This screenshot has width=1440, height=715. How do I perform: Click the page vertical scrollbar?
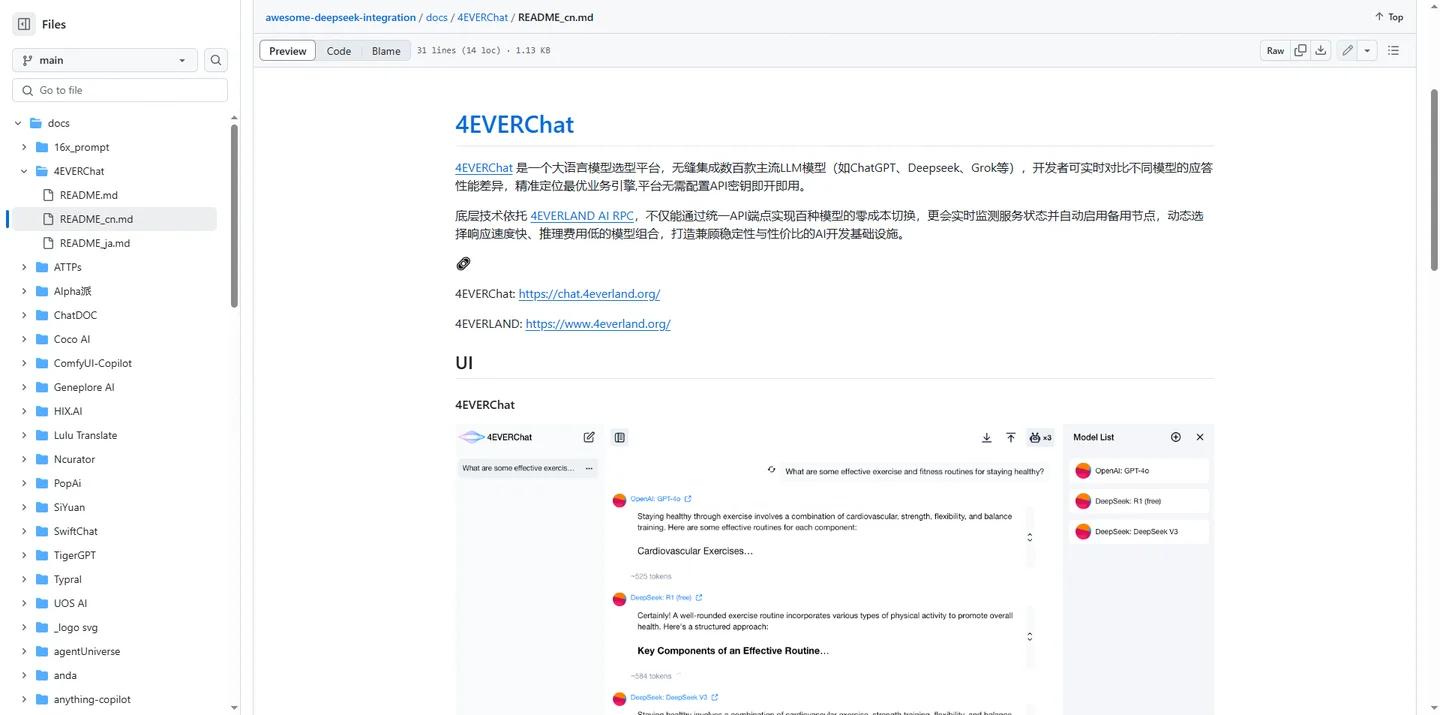[1434, 180]
